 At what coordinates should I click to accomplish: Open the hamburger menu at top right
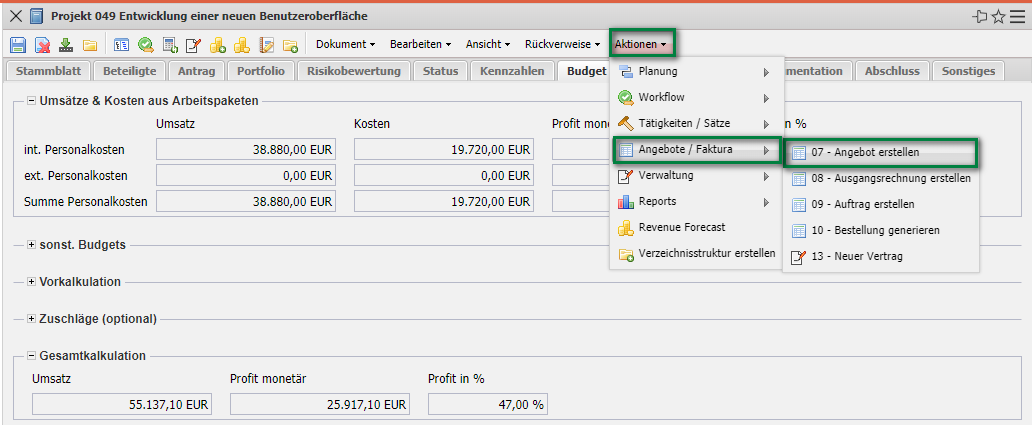[1017, 16]
